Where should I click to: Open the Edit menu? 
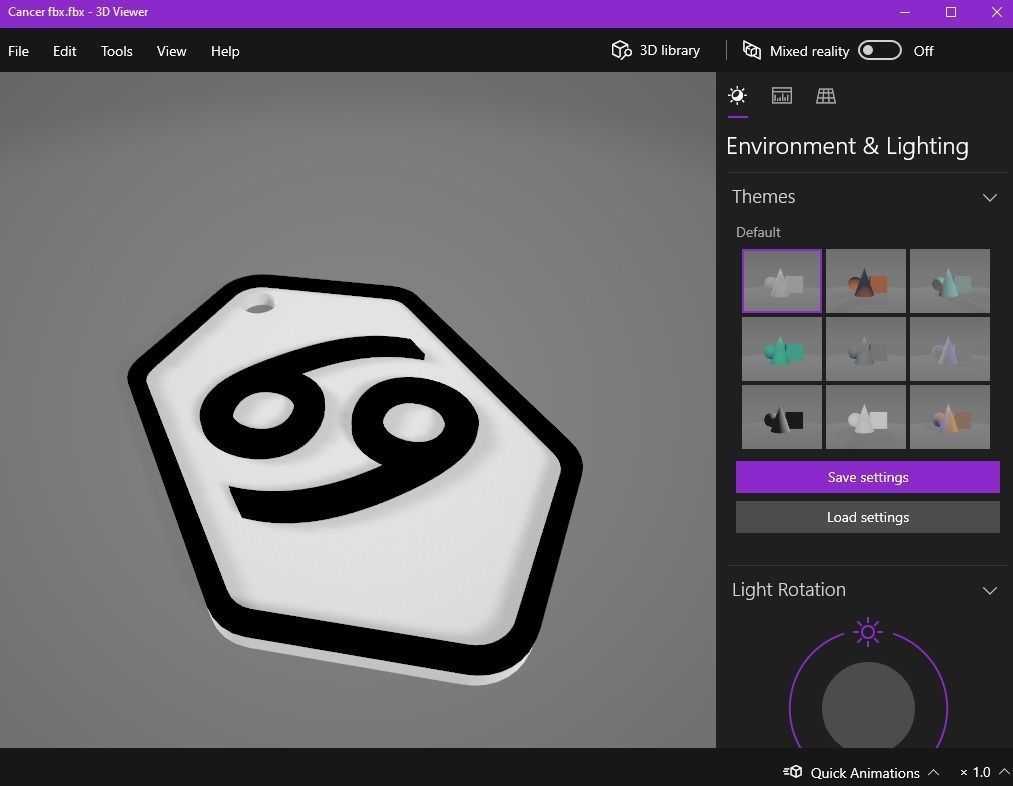65,51
